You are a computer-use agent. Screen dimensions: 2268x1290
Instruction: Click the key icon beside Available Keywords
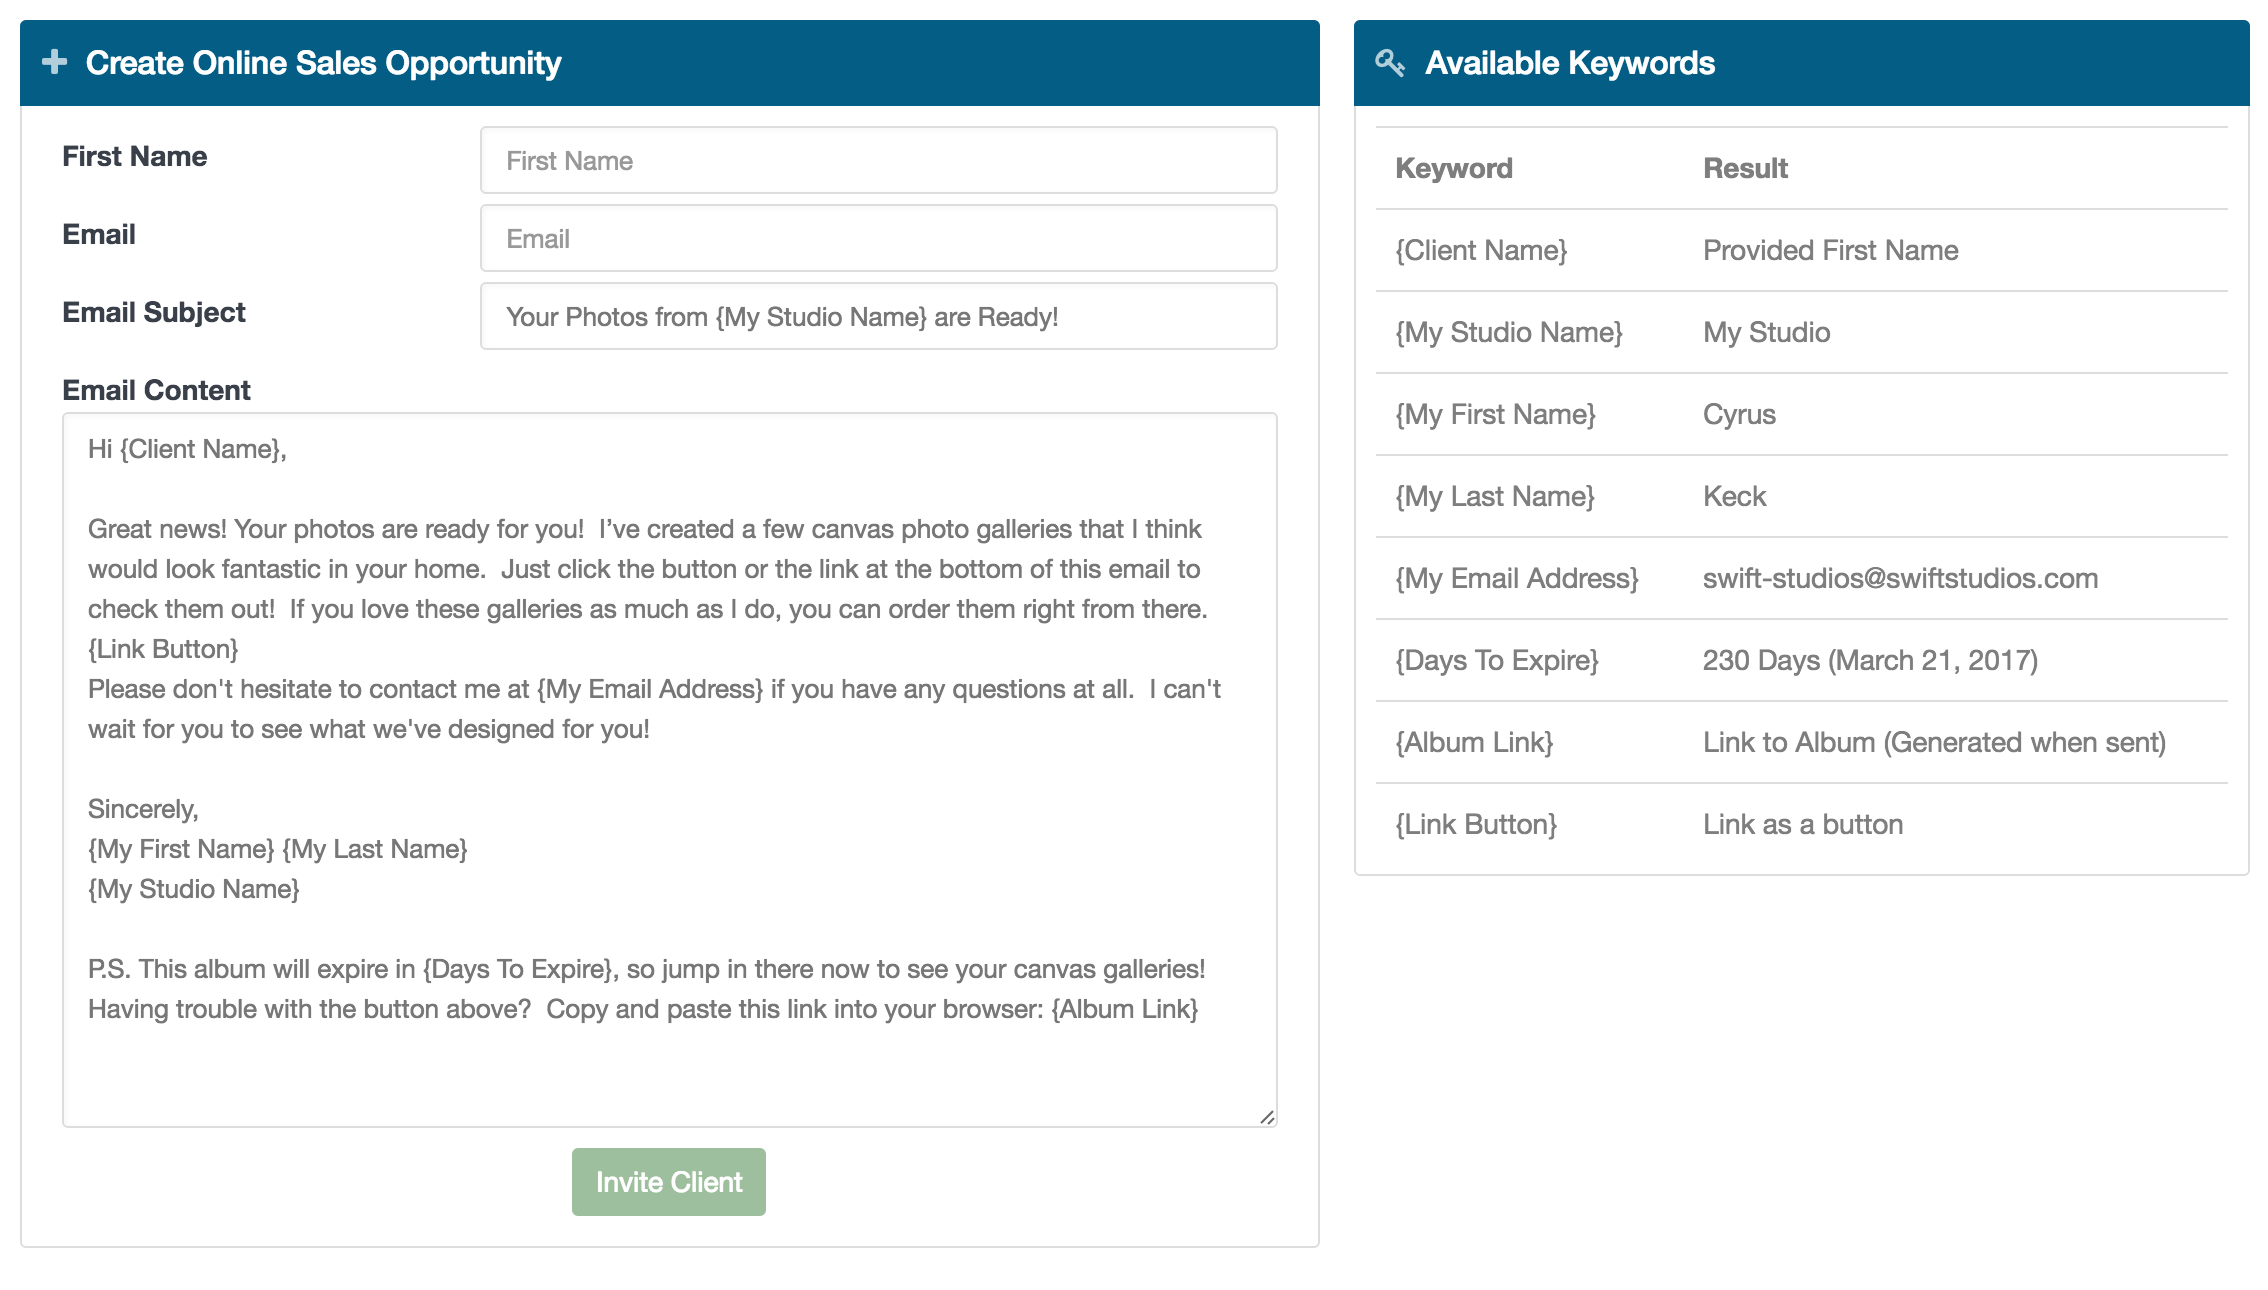click(1390, 62)
